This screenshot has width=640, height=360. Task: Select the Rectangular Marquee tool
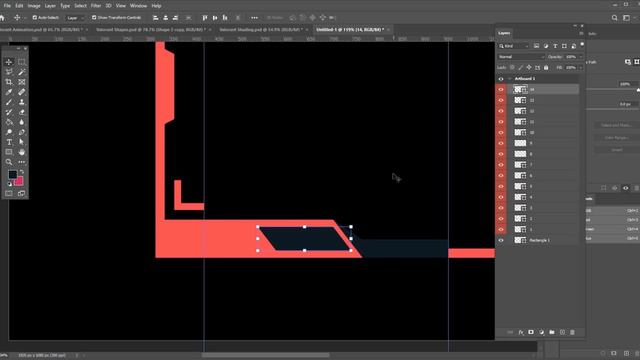click(x=22, y=62)
